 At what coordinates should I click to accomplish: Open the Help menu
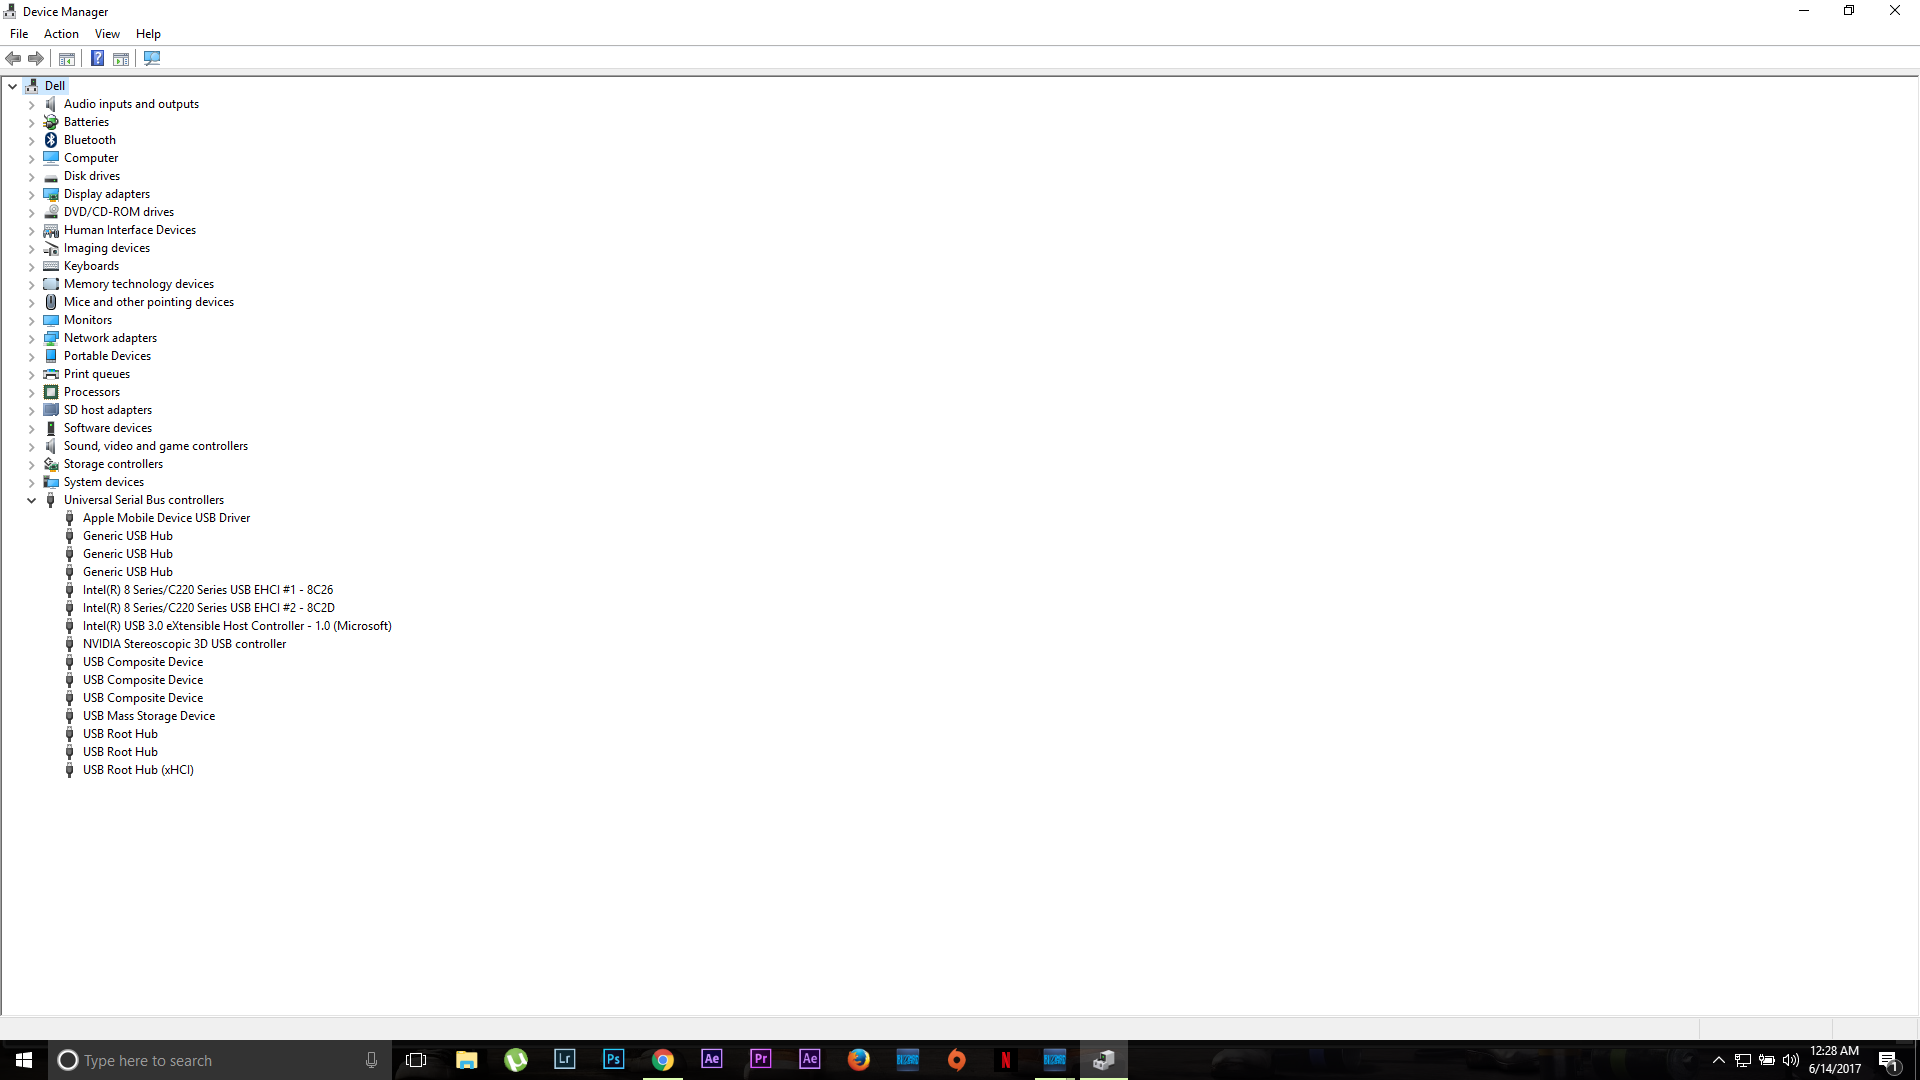click(x=148, y=34)
